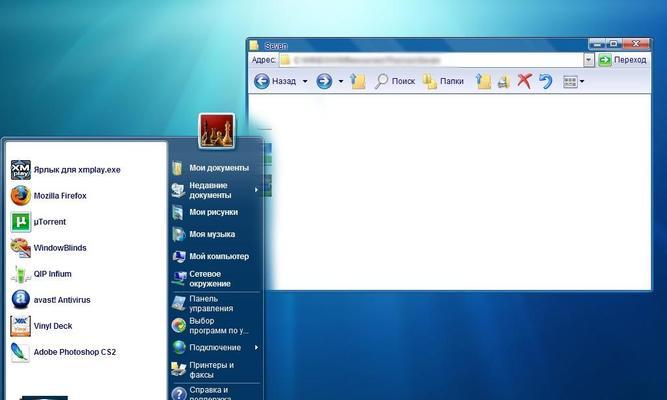Go up one folder level
667x400 pixels.
[x=357, y=81]
